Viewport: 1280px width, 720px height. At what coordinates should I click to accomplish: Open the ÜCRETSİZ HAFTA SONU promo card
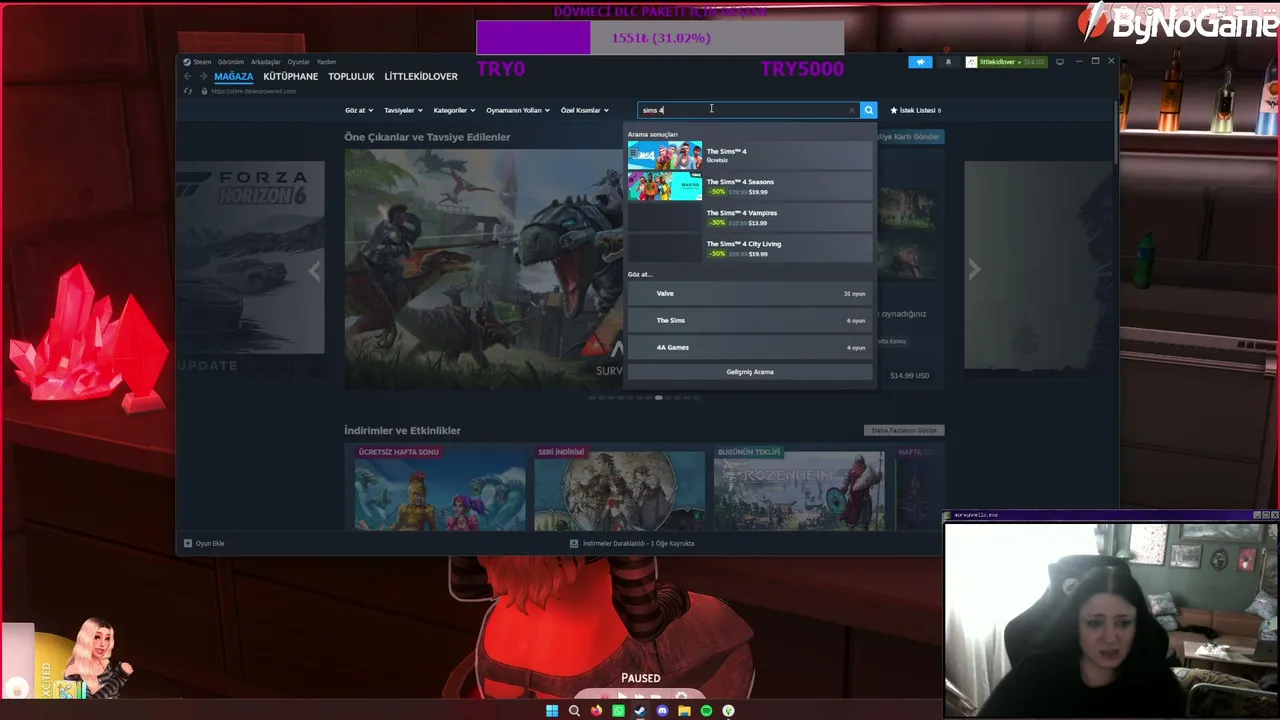[440, 487]
